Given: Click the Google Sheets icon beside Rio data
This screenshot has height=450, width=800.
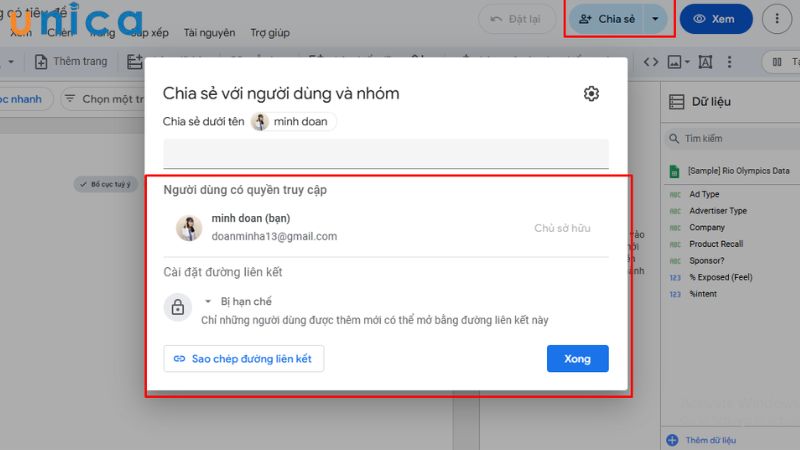Looking at the screenshot, I should [674, 171].
